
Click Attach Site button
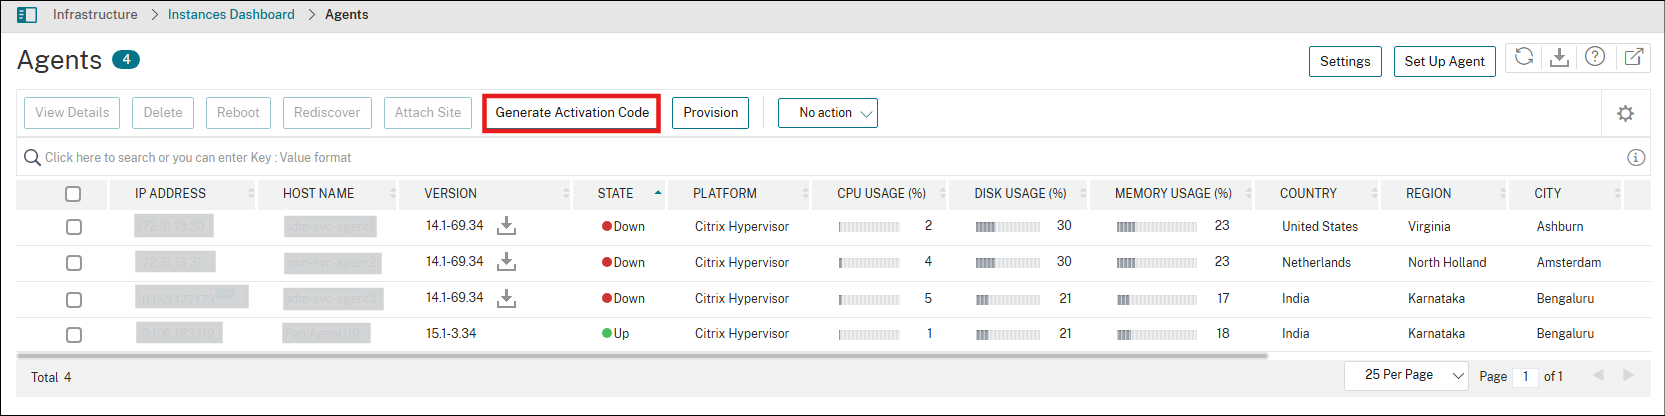click(x=428, y=113)
